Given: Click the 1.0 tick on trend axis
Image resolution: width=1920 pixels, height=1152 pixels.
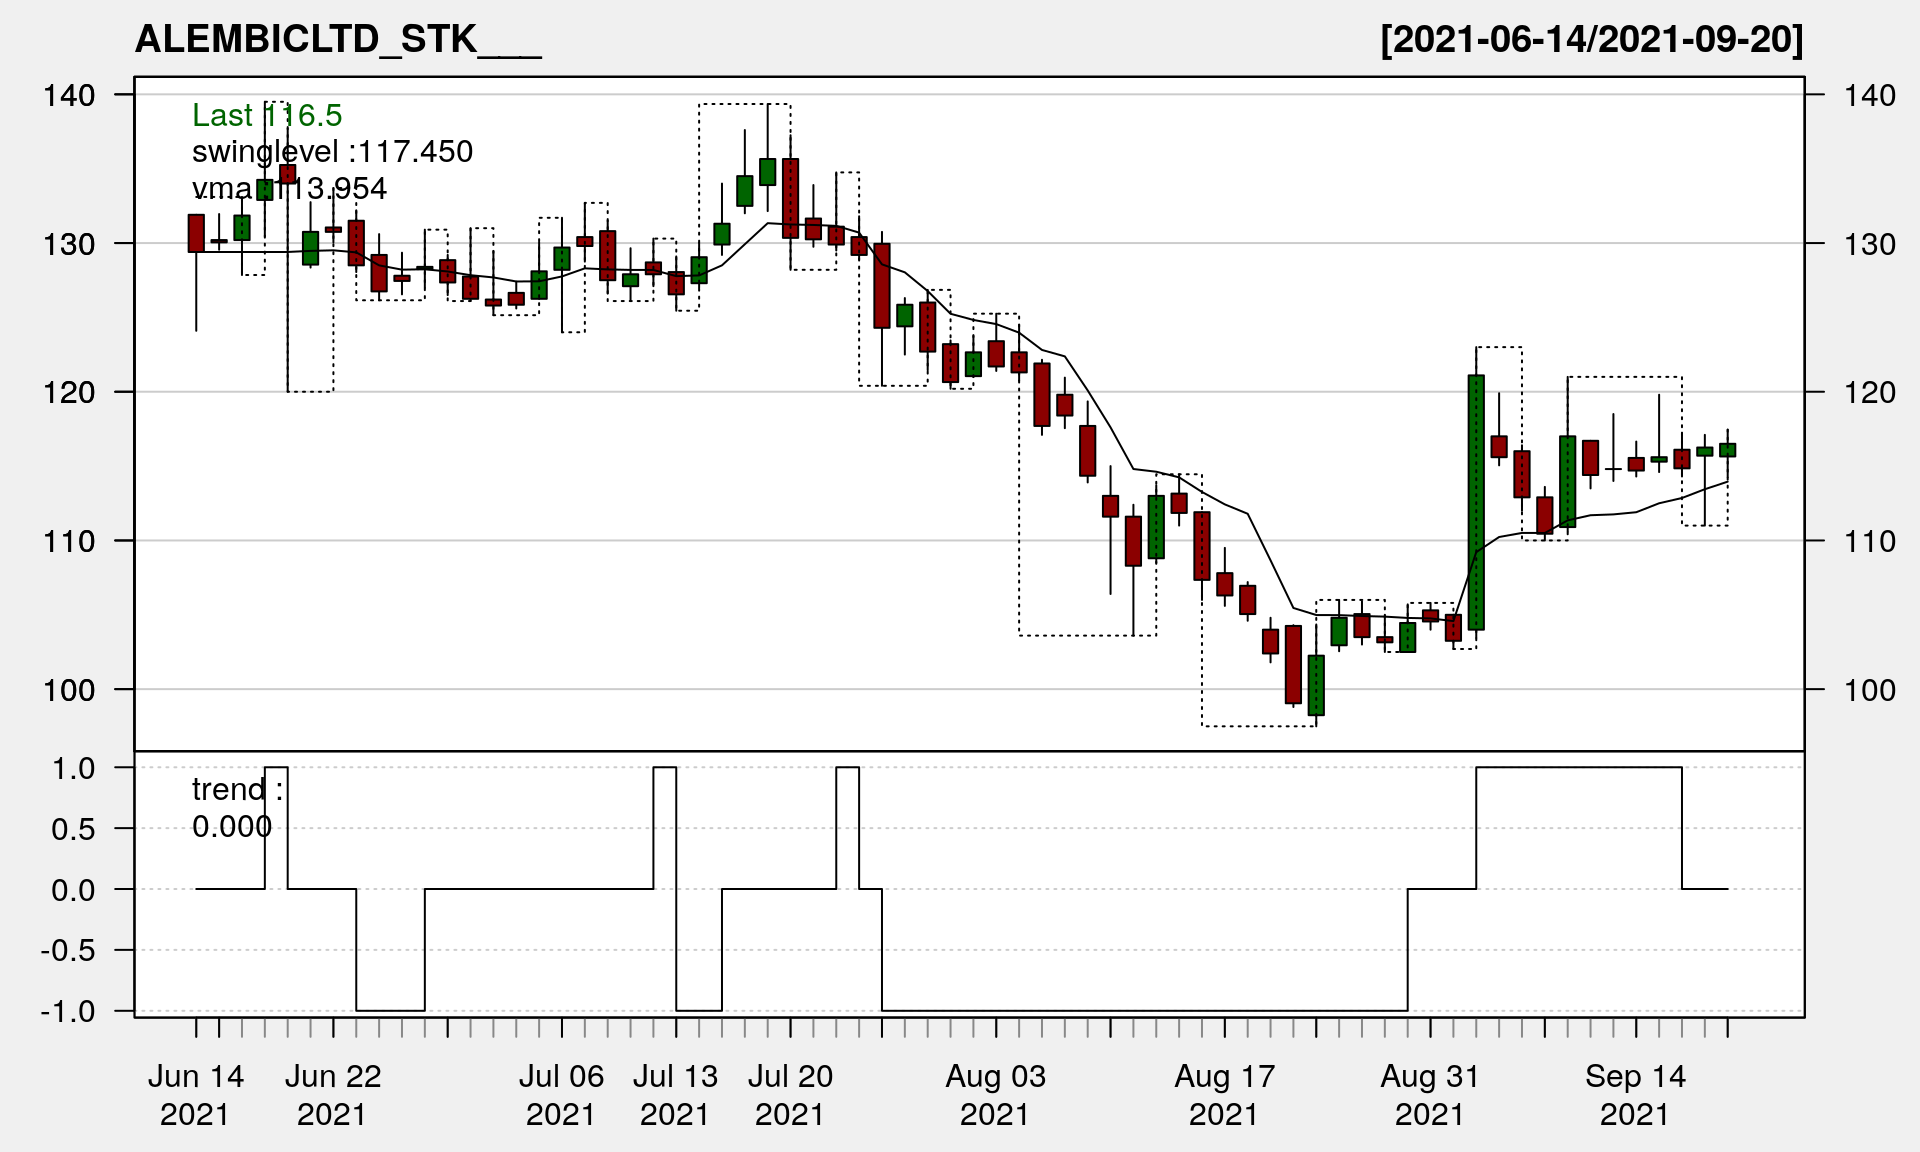Looking at the screenshot, I should tap(73, 768).
